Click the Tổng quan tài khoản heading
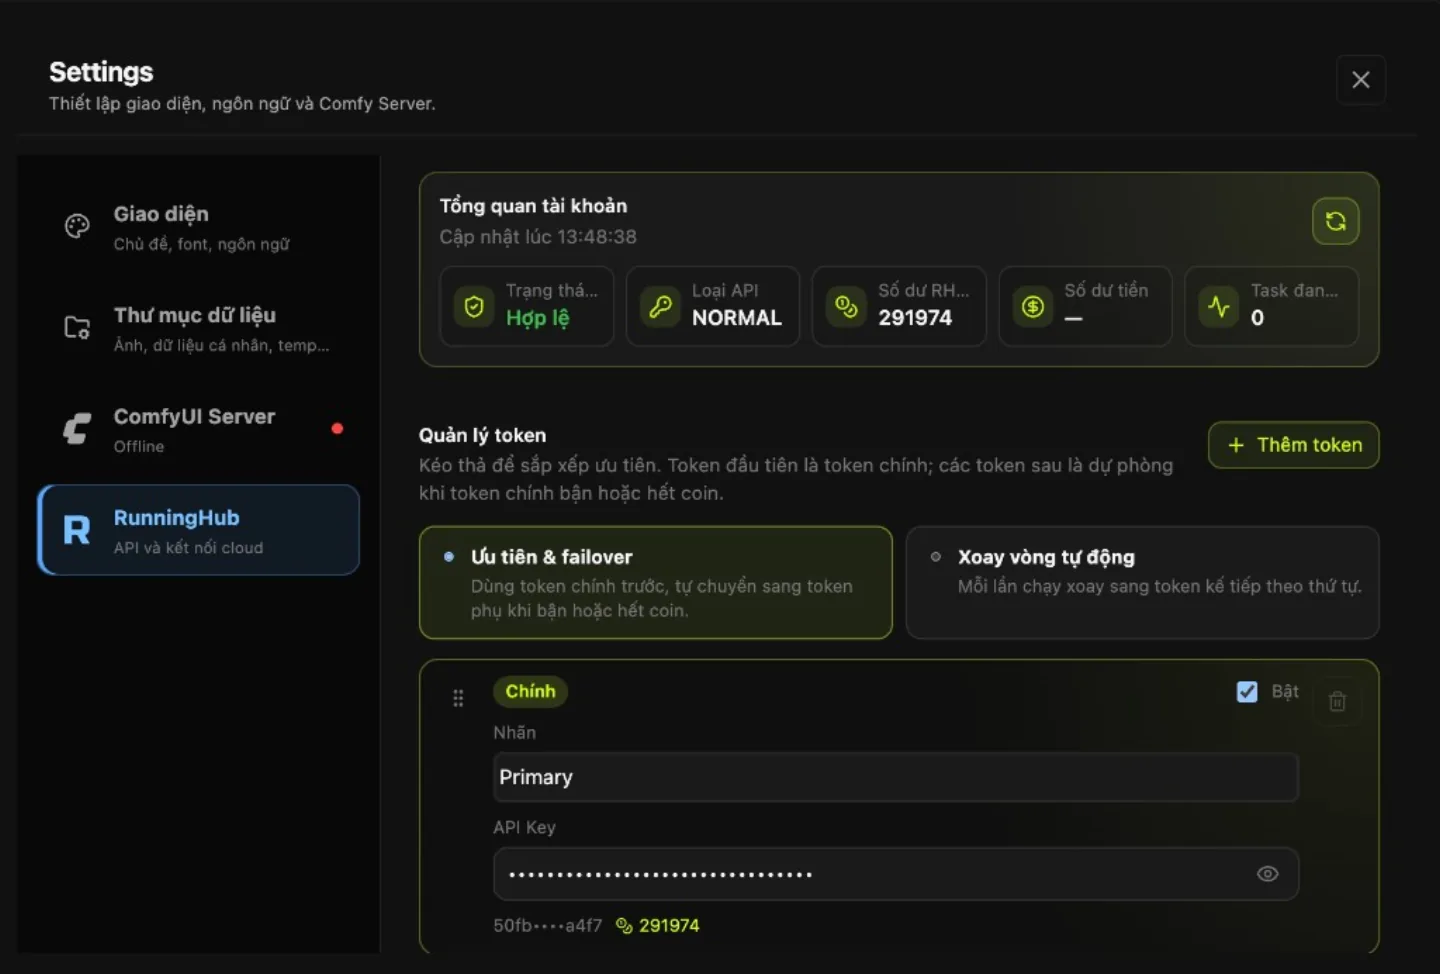Image resolution: width=1440 pixels, height=974 pixels. (533, 206)
